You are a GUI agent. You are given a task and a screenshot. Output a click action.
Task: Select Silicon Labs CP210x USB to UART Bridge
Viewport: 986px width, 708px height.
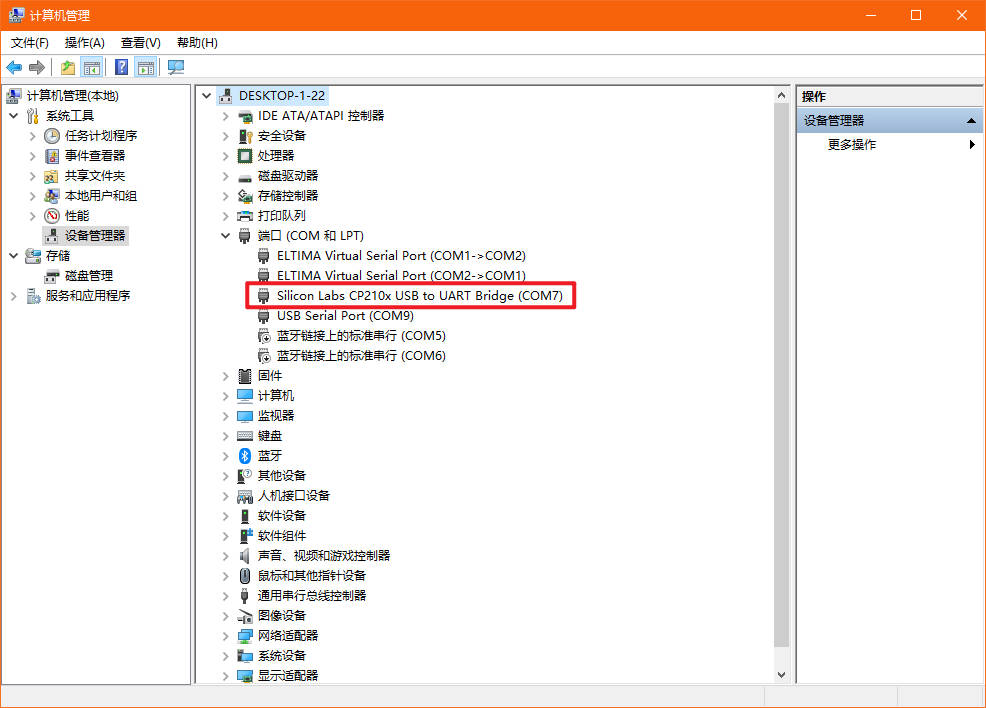coord(420,295)
